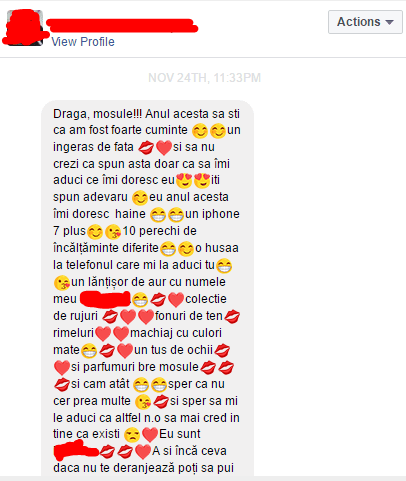Screen dimensions: 406x481
Task: Click the red heart before 'Eu sunt'
Action: [x=150, y=435]
